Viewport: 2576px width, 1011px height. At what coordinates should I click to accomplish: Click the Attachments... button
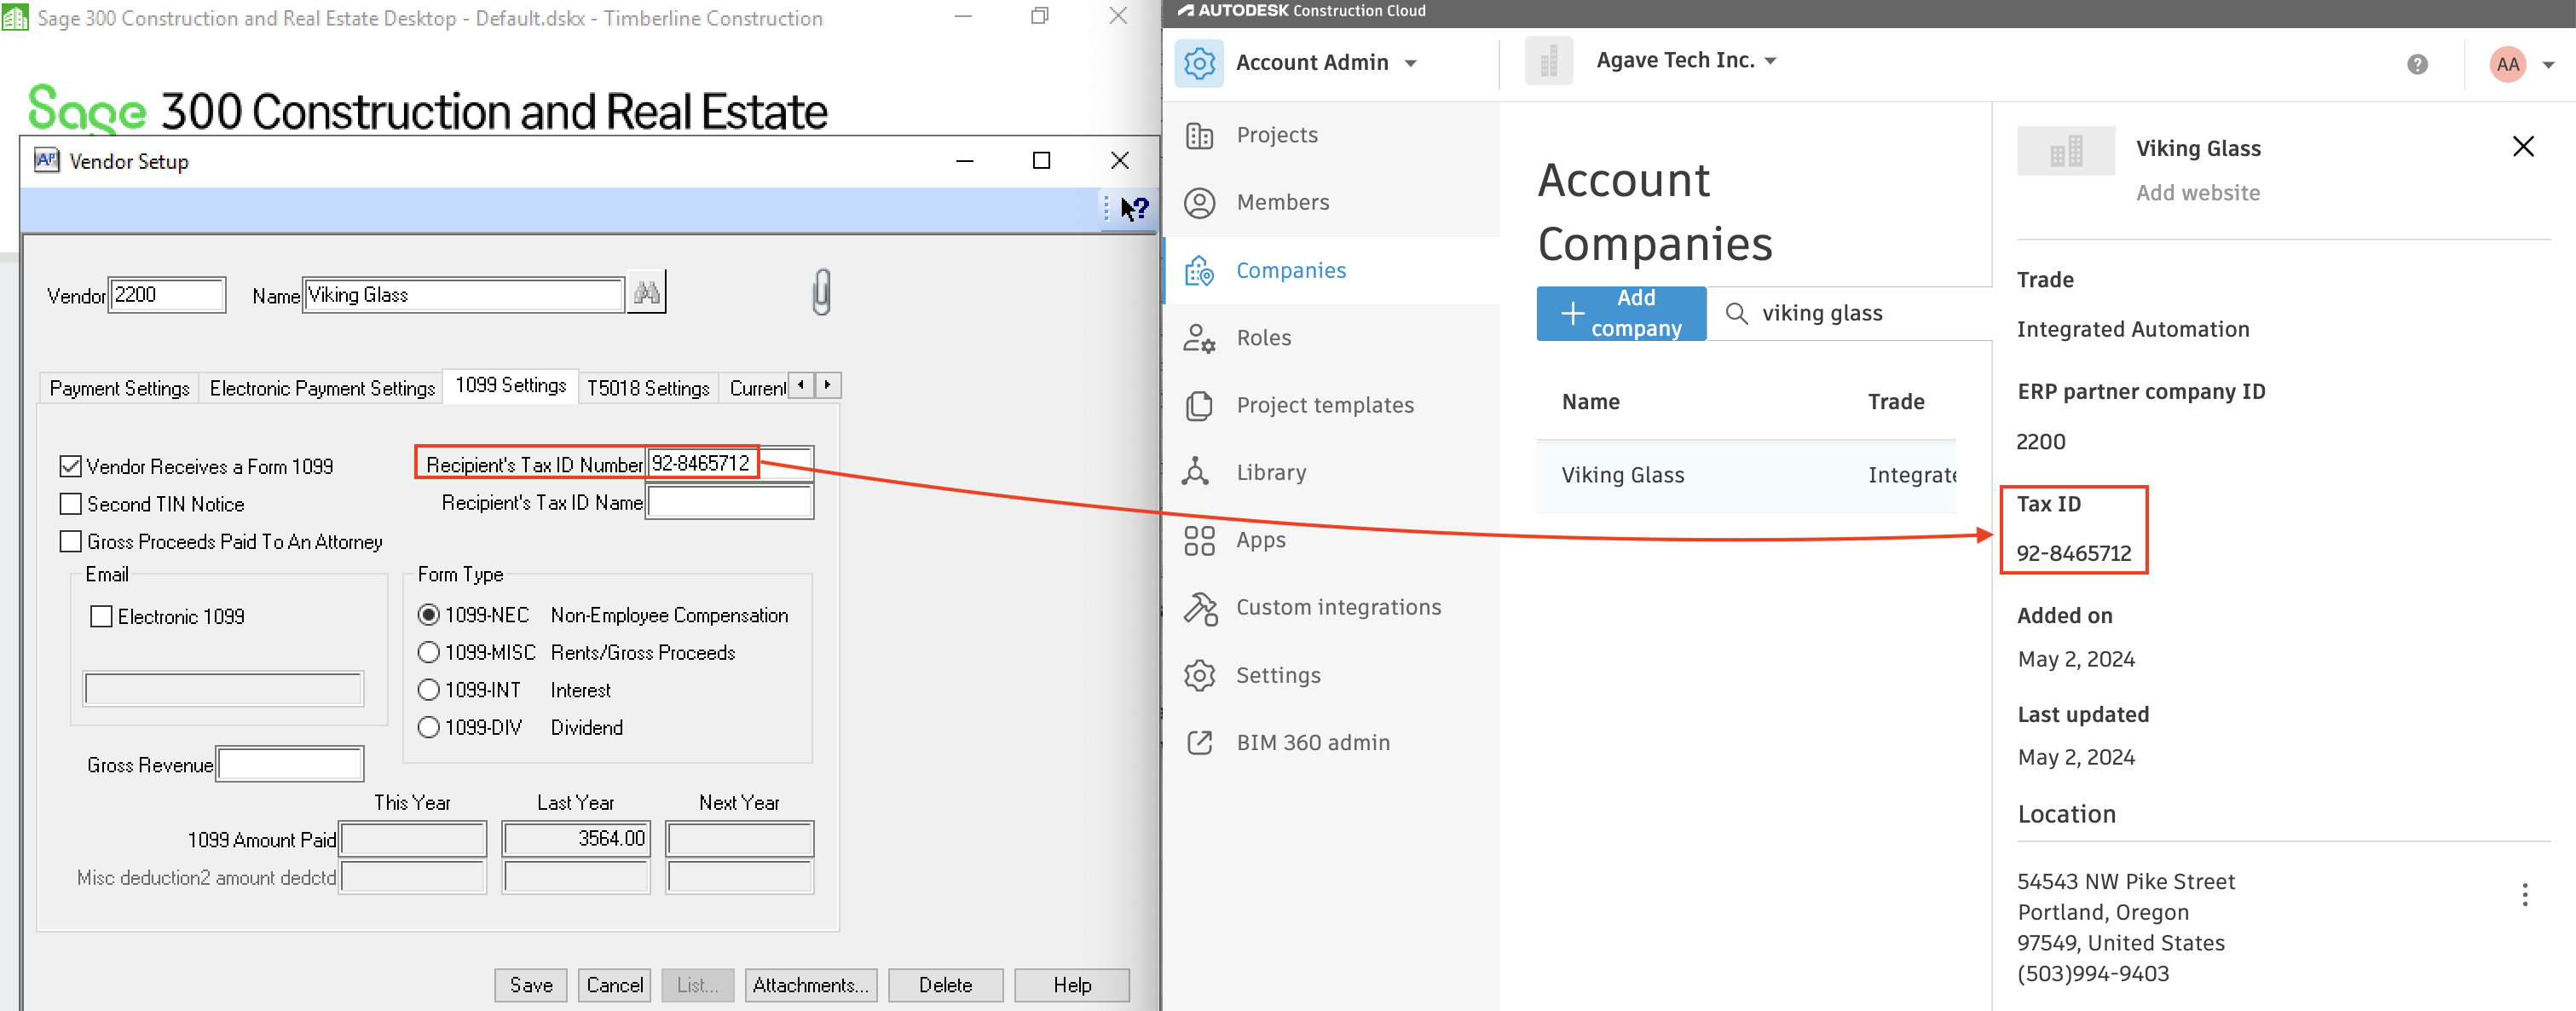(810, 985)
